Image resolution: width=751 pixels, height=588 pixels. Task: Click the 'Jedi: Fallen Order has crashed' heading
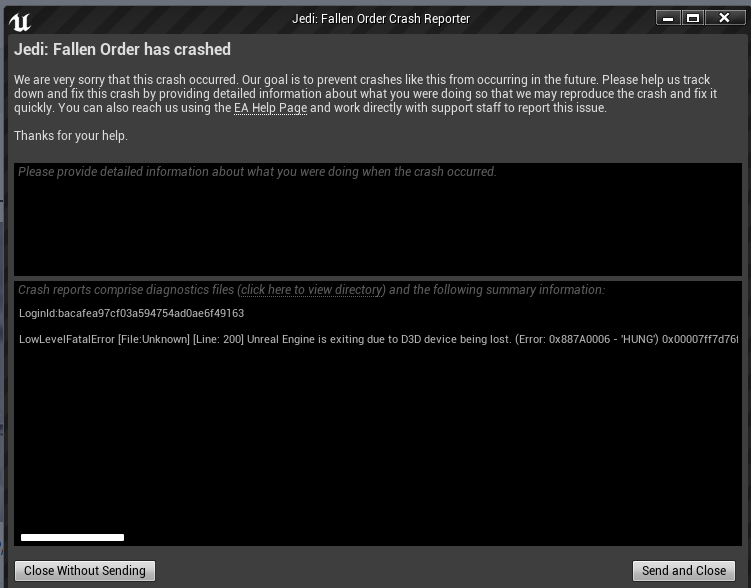(x=122, y=49)
